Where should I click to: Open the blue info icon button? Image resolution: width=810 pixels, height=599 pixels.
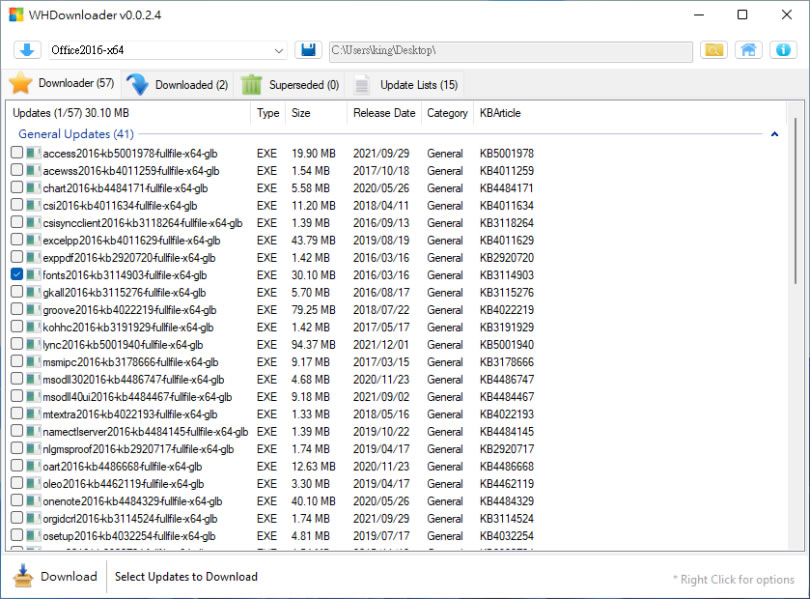point(783,50)
